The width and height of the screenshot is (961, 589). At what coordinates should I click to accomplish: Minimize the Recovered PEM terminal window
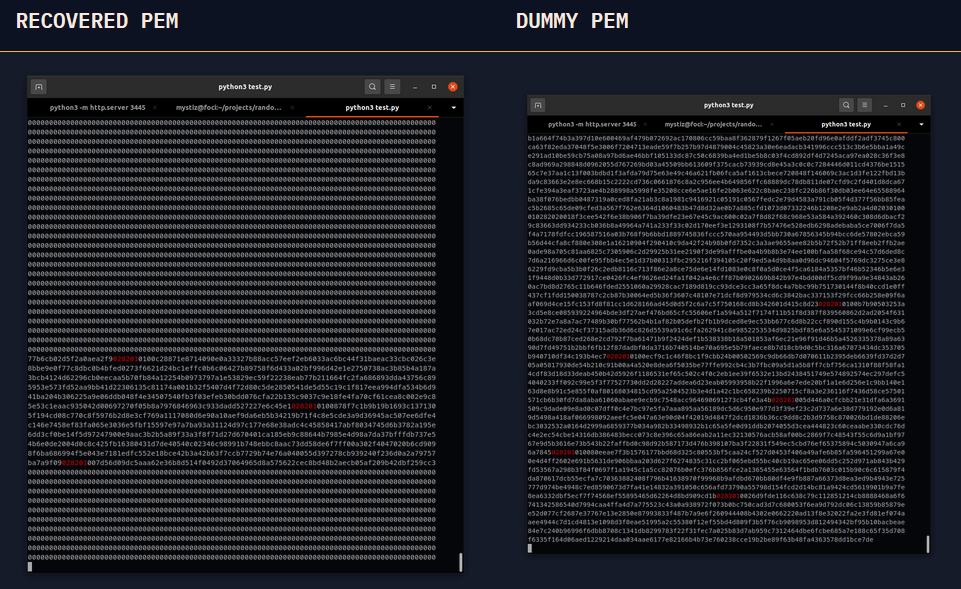click(415, 87)
